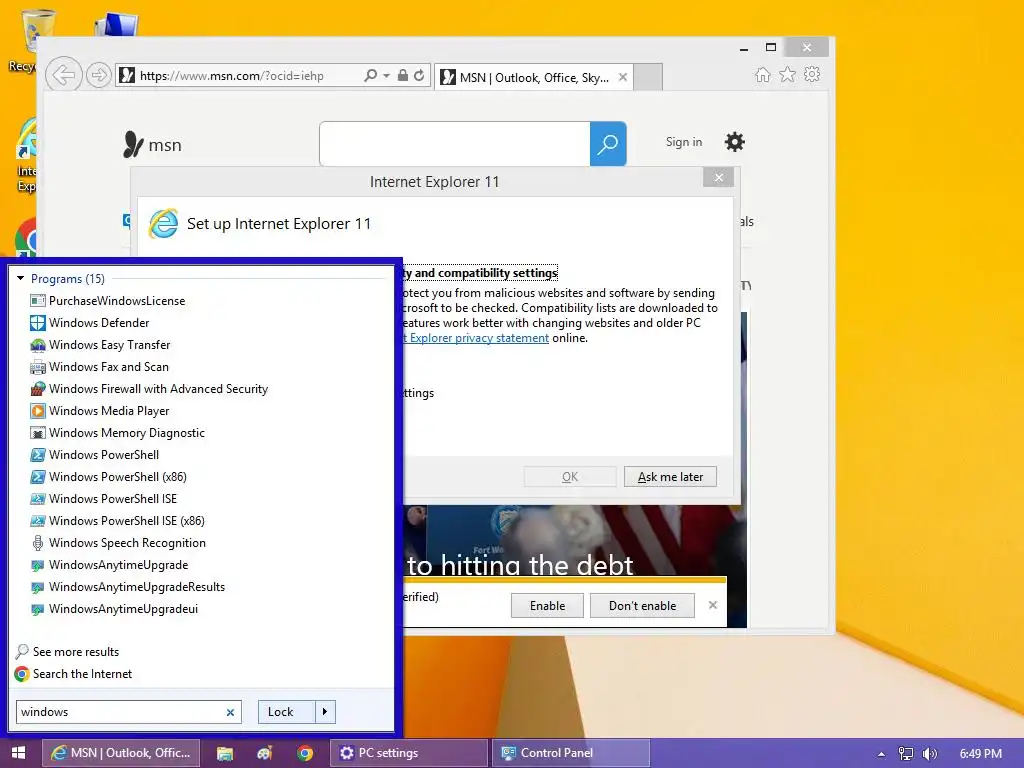Open Windows Firewall with Advanced Security icon

[38, 389]
